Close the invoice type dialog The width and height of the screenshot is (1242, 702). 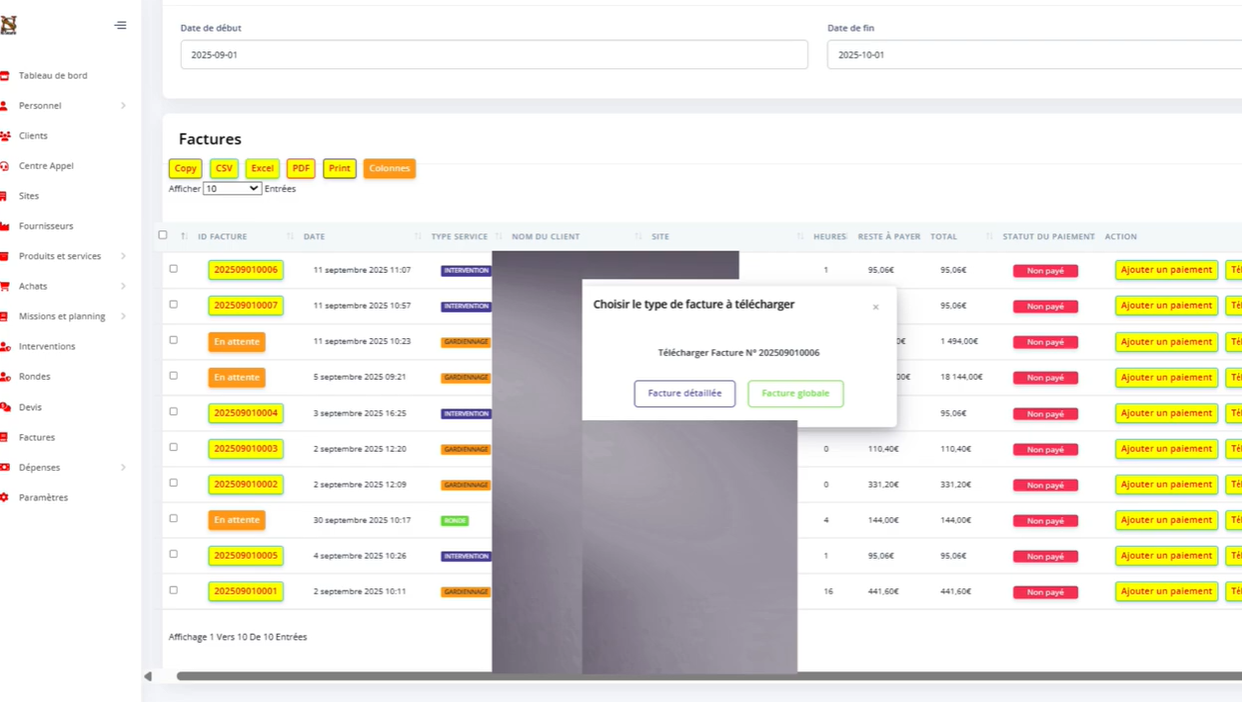875,307
